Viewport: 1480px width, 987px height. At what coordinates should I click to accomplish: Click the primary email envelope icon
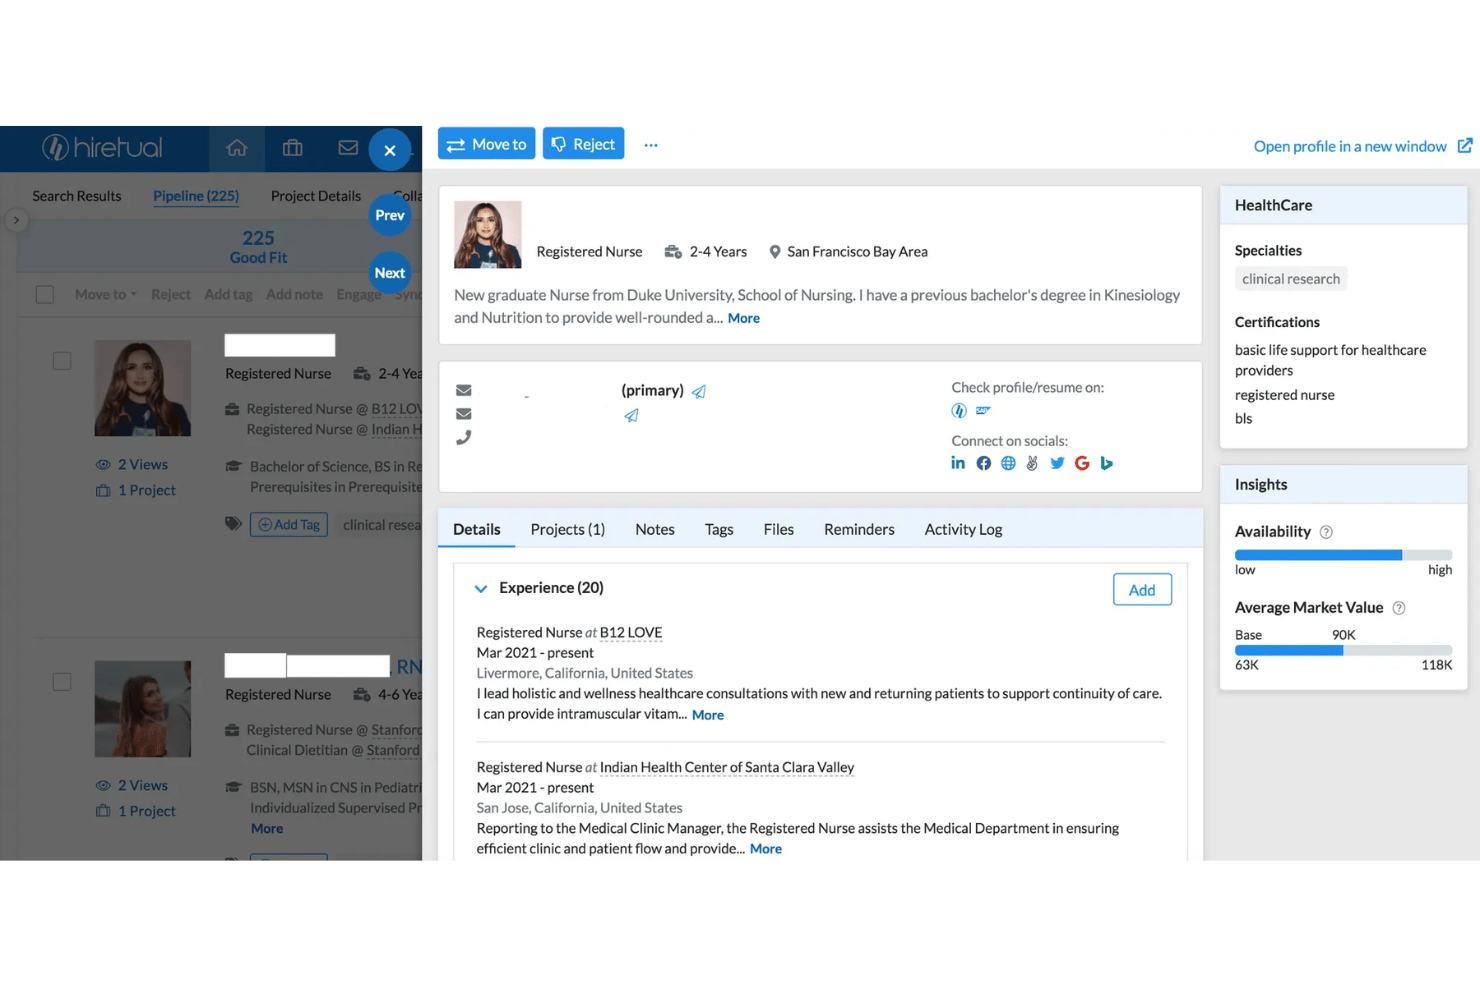coord(464,390)
